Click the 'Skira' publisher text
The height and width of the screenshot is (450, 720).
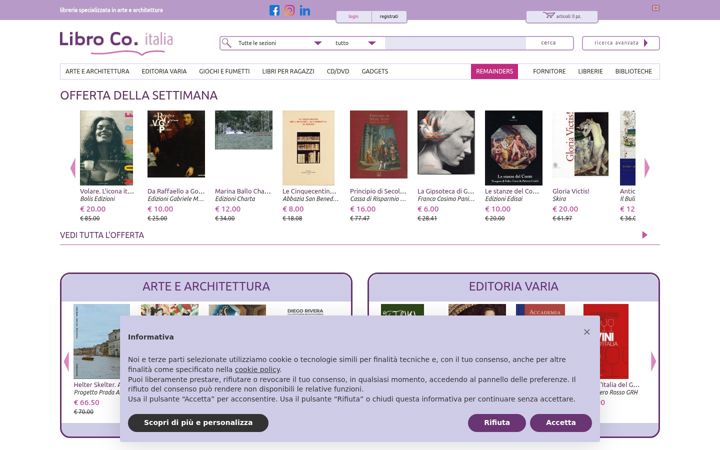[x=559, y=199]
